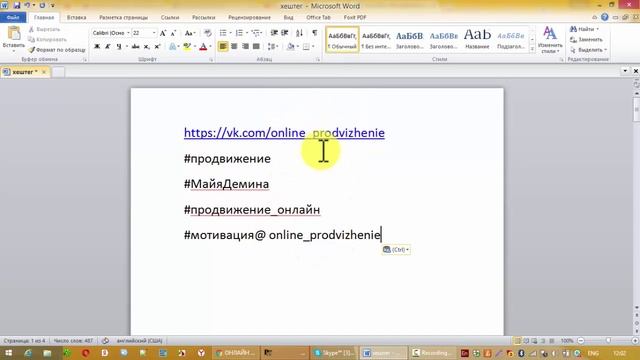640x360 pixels.
Task: Toggle underline (Ч) formatting
Action: [x=119, y=47]
